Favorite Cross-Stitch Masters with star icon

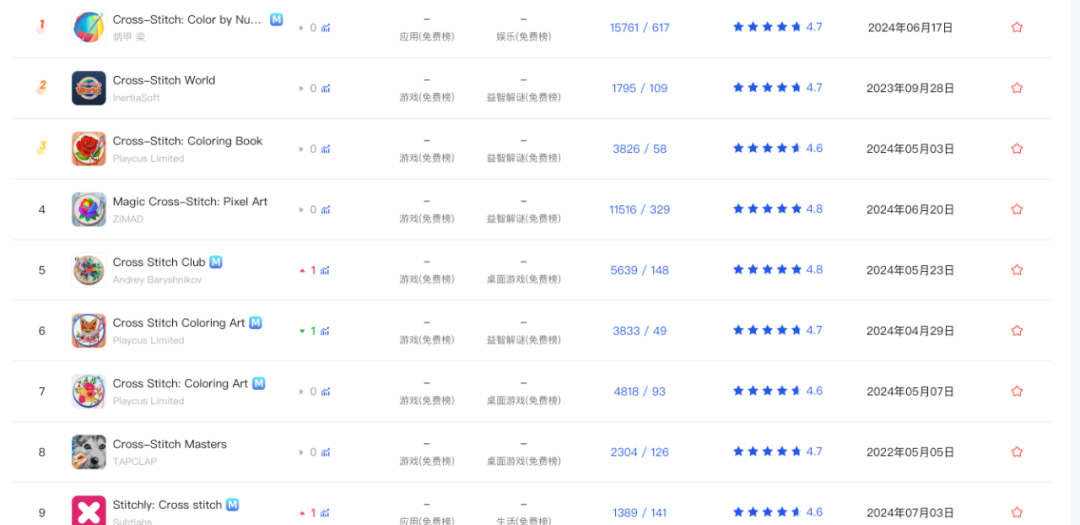(x=1017, y=452)
